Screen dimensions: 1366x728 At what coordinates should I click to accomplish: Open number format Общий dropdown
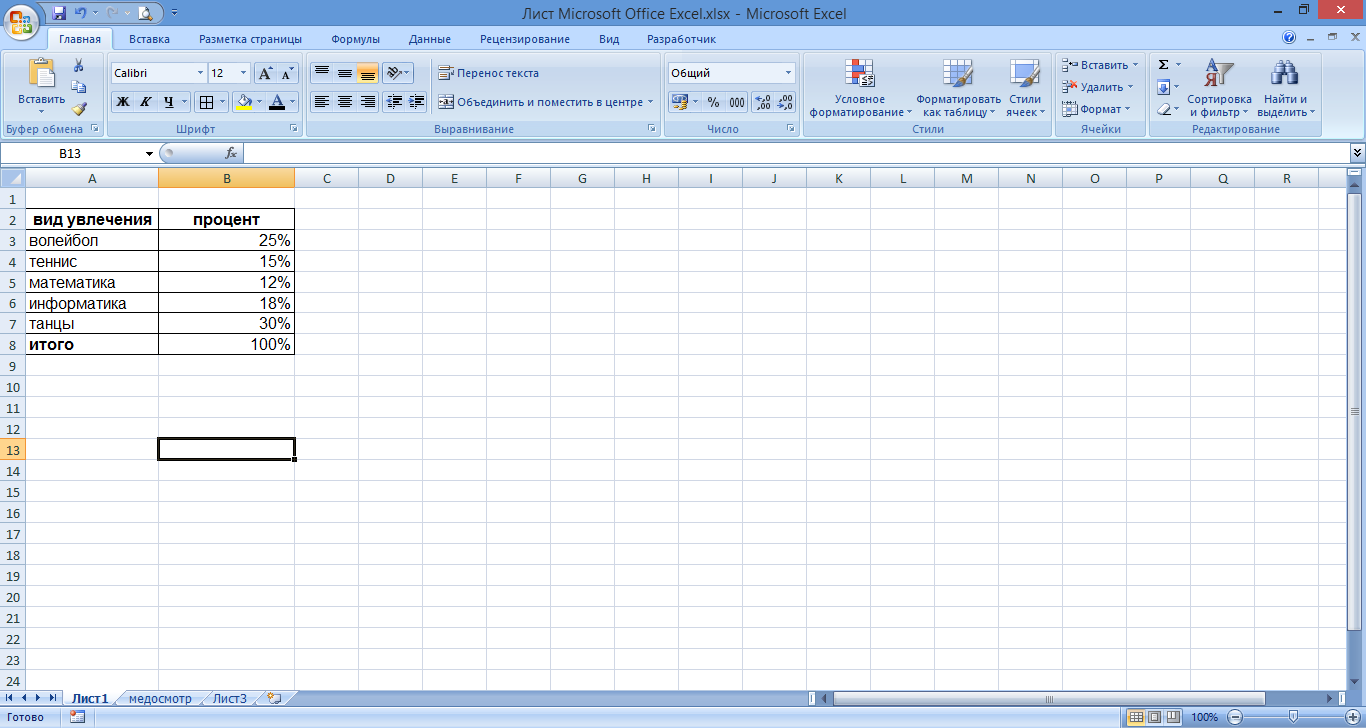pyautogui.click(x=788, y=73)
